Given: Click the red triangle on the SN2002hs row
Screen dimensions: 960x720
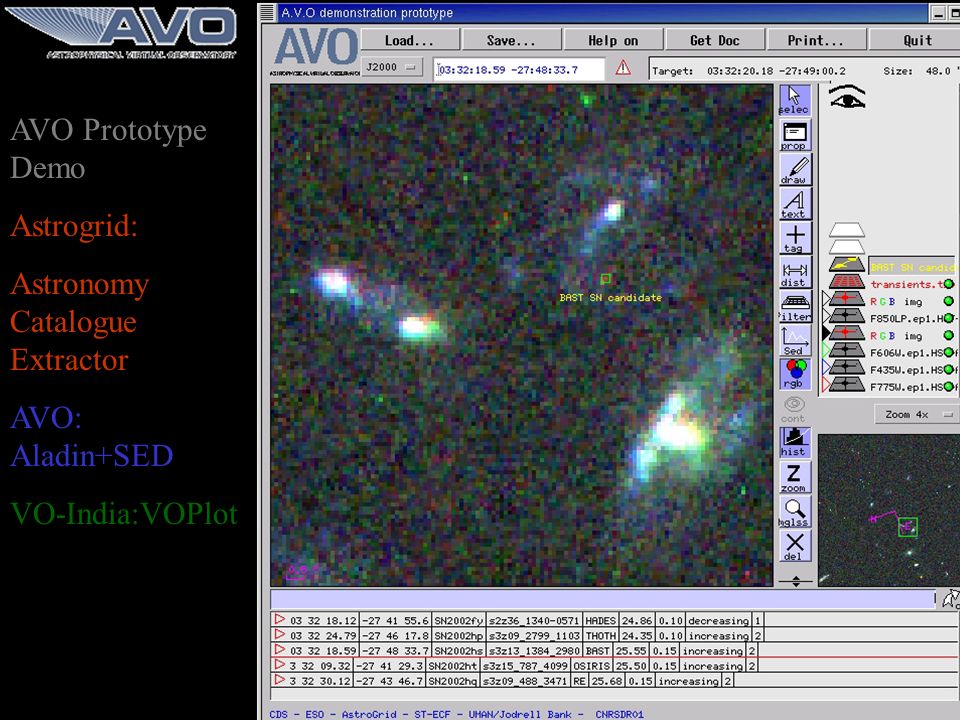Looking at the screenshot, I should tap(280, 649).
